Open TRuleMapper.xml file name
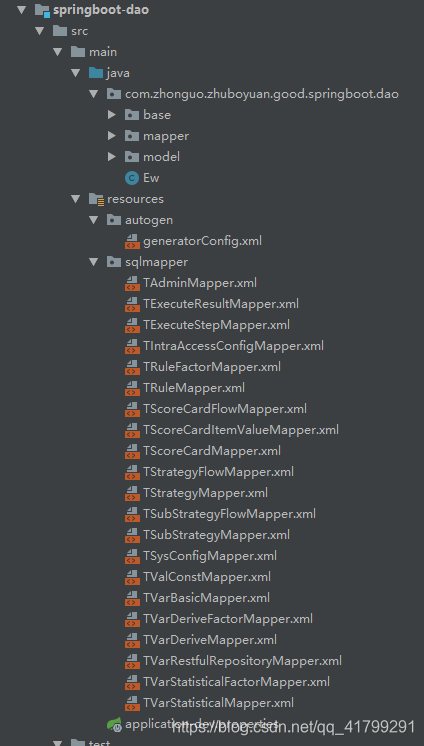The image size is (424, 746). point(194,388)
